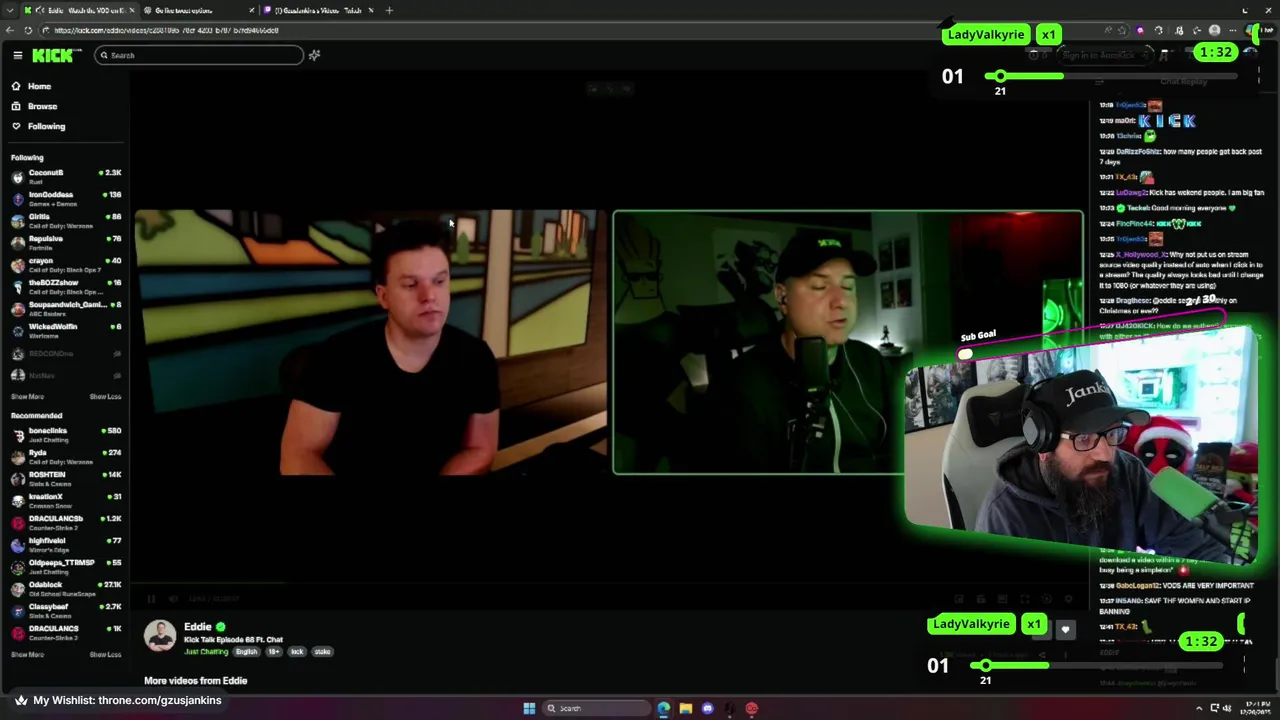
Task: Open the Kick hamburger menu
Action: [17, 55]
